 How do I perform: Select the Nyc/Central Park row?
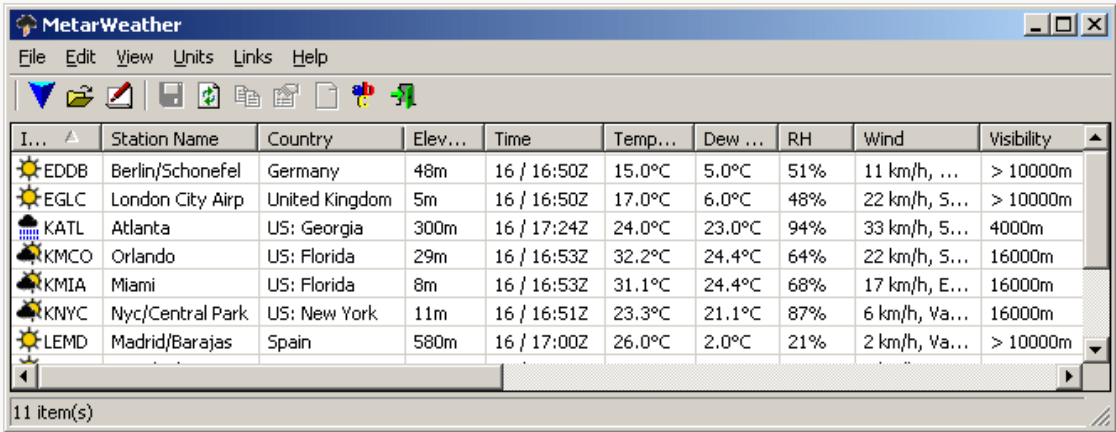(547, 312)
